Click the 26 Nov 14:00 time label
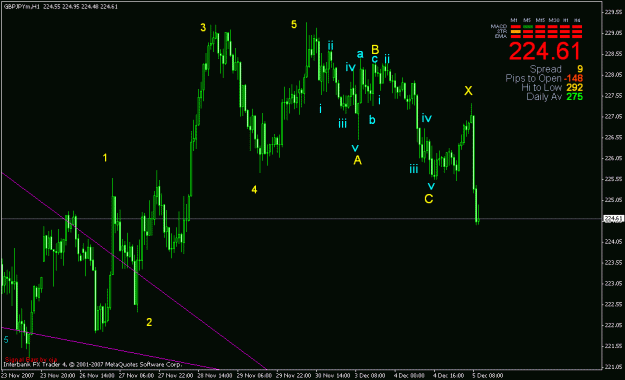The image size is (625, 380). (97, 376)
